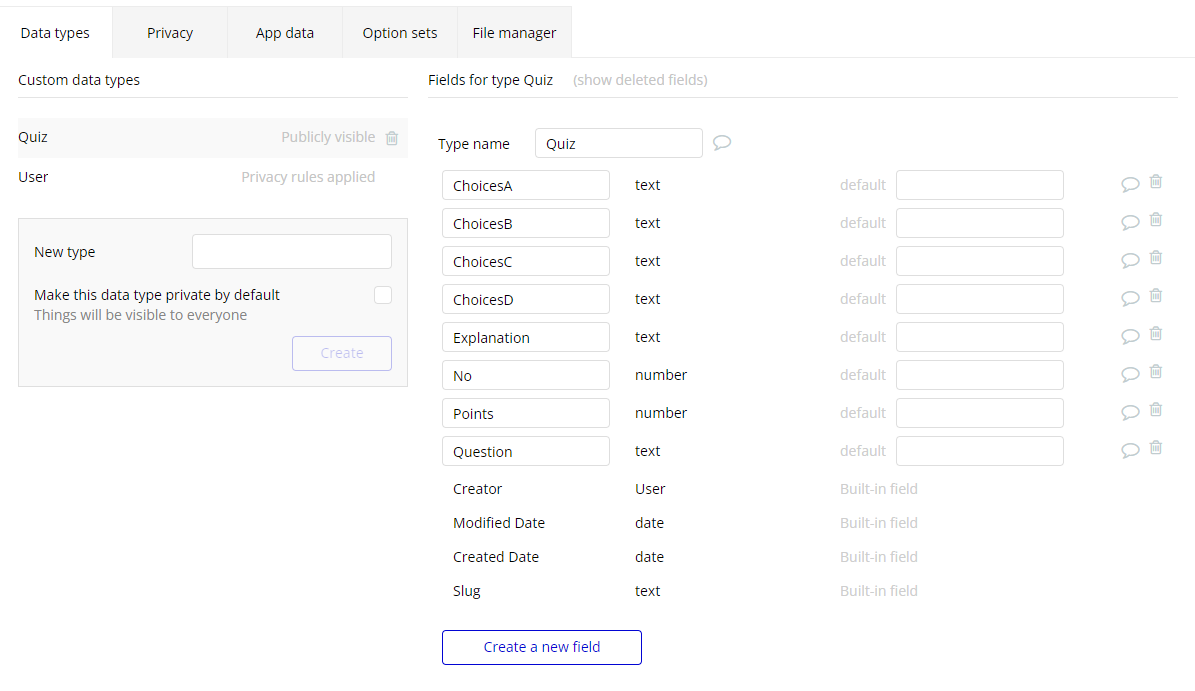Viewport: 1195px width, 691px height.
Task: Open comment icon for ChoicesB field
Action: point(1130,222)
